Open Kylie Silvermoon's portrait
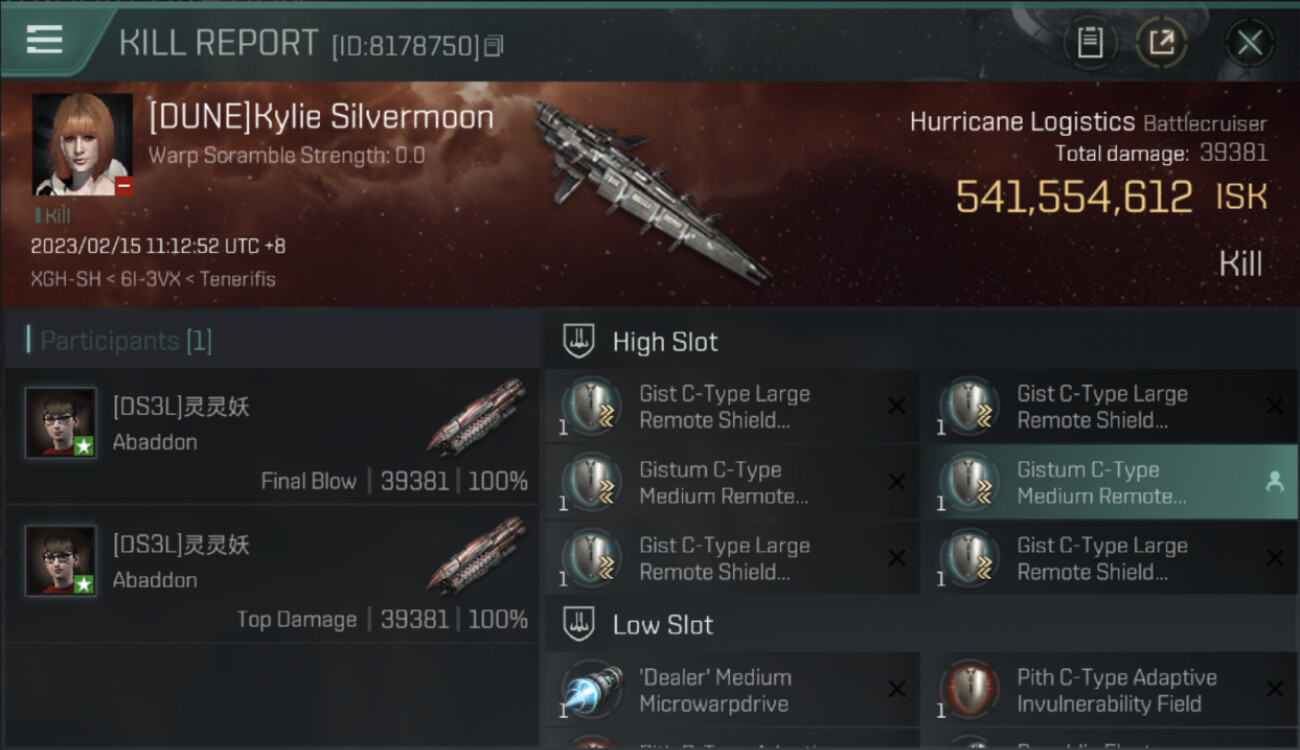 pyautogui.click(x=82, y=144)
